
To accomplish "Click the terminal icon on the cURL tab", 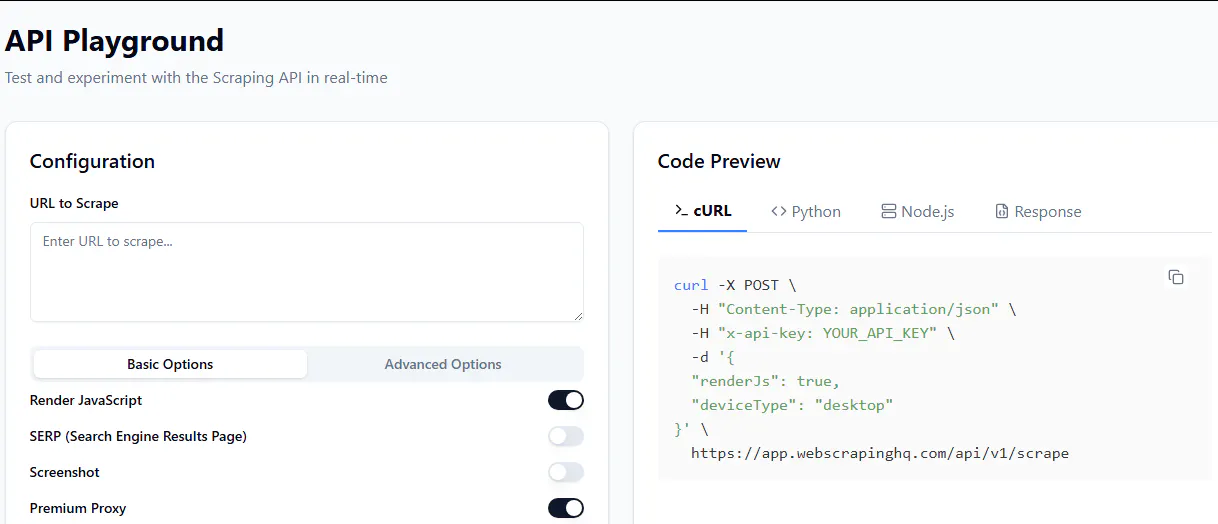I will (680, 211).
